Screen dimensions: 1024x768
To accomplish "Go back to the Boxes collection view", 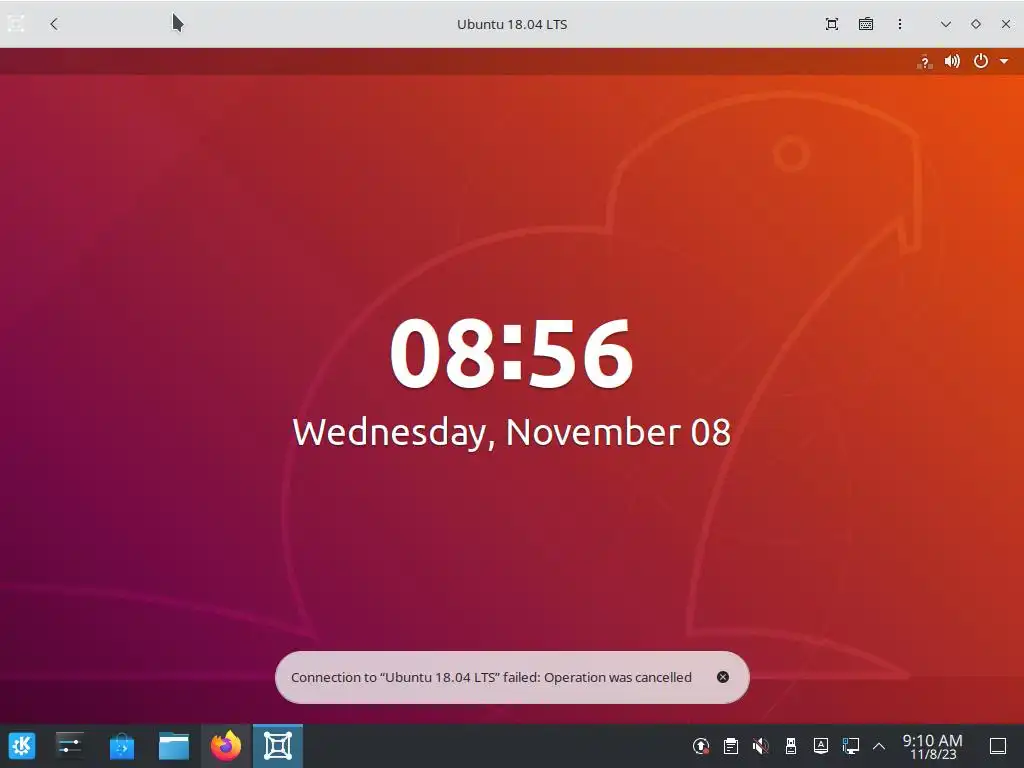I will click(x=54, y=24).
